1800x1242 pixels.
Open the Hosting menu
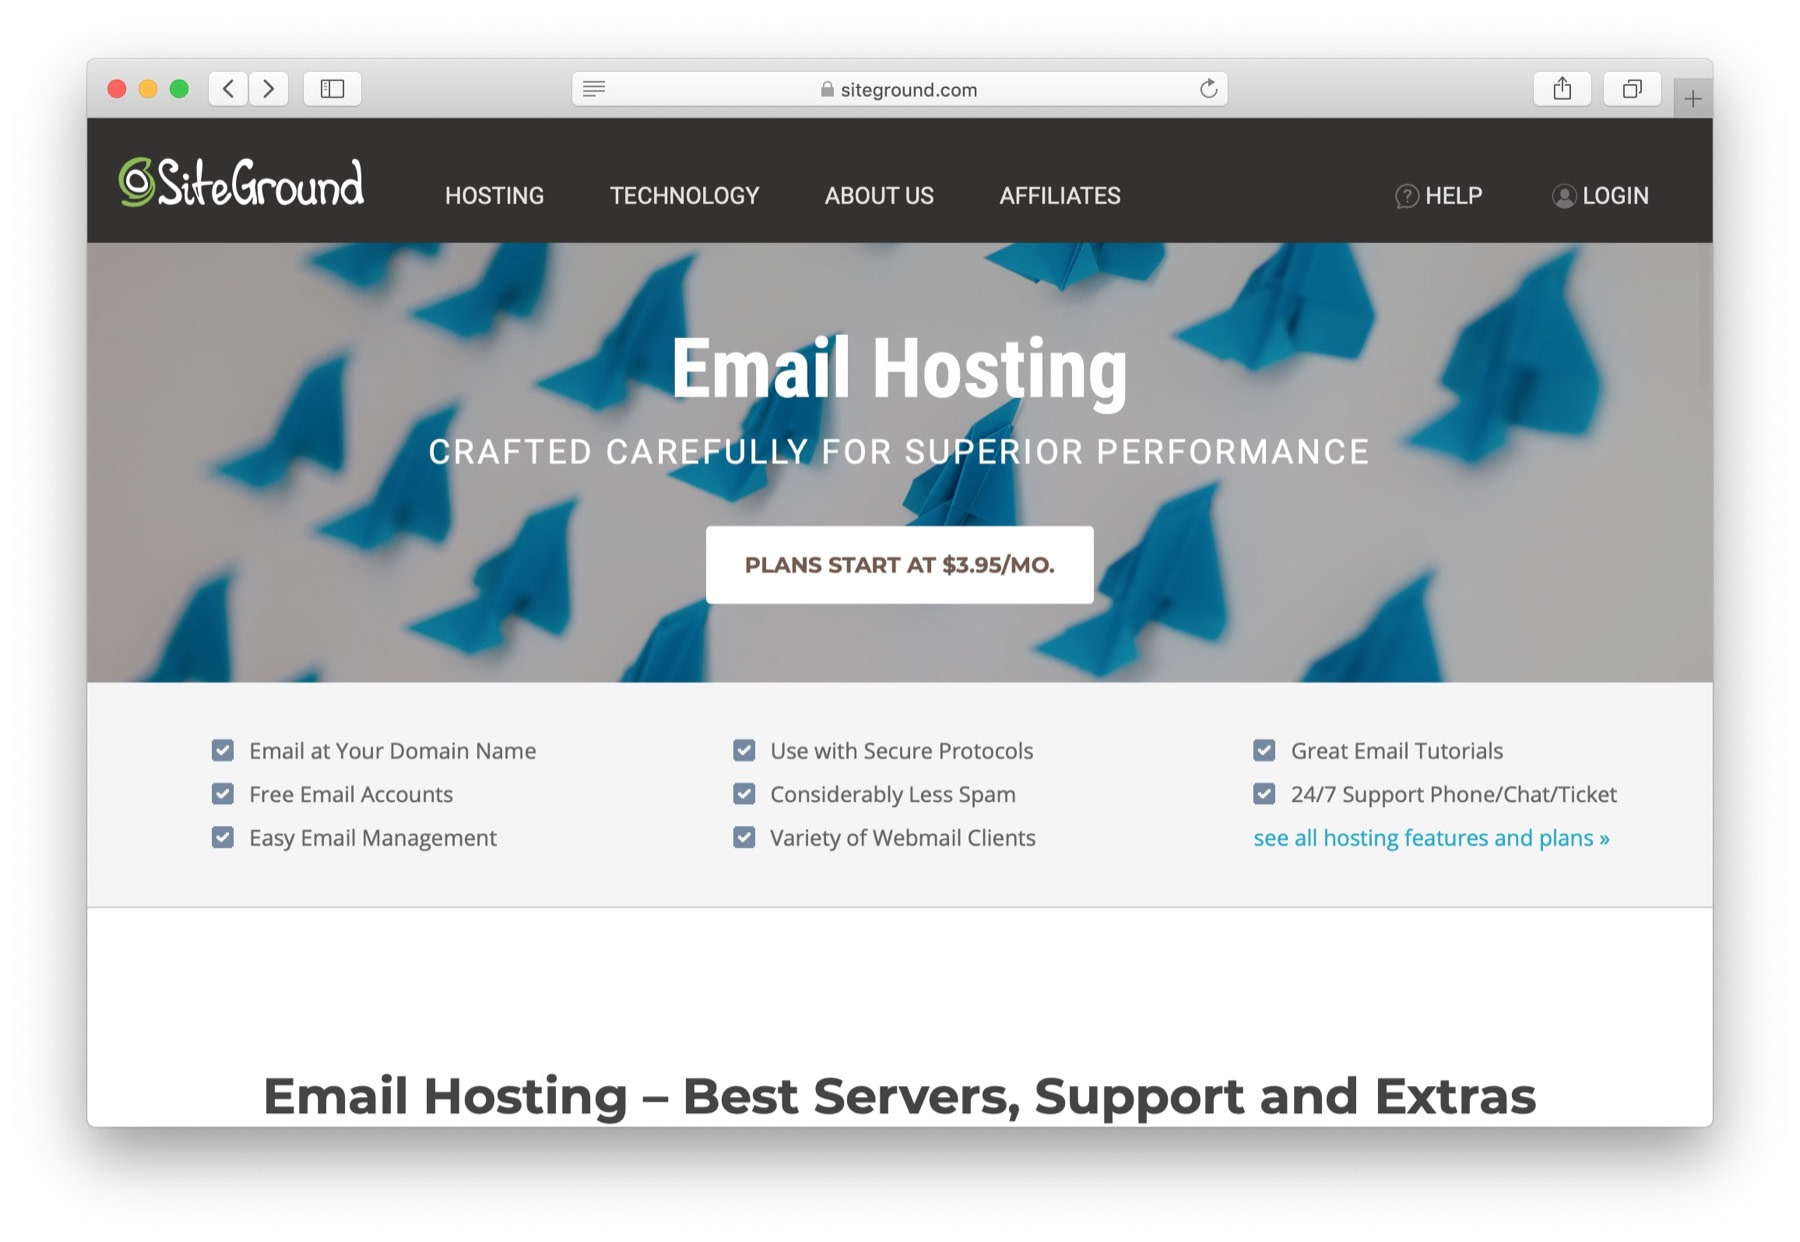pos(494,196)
